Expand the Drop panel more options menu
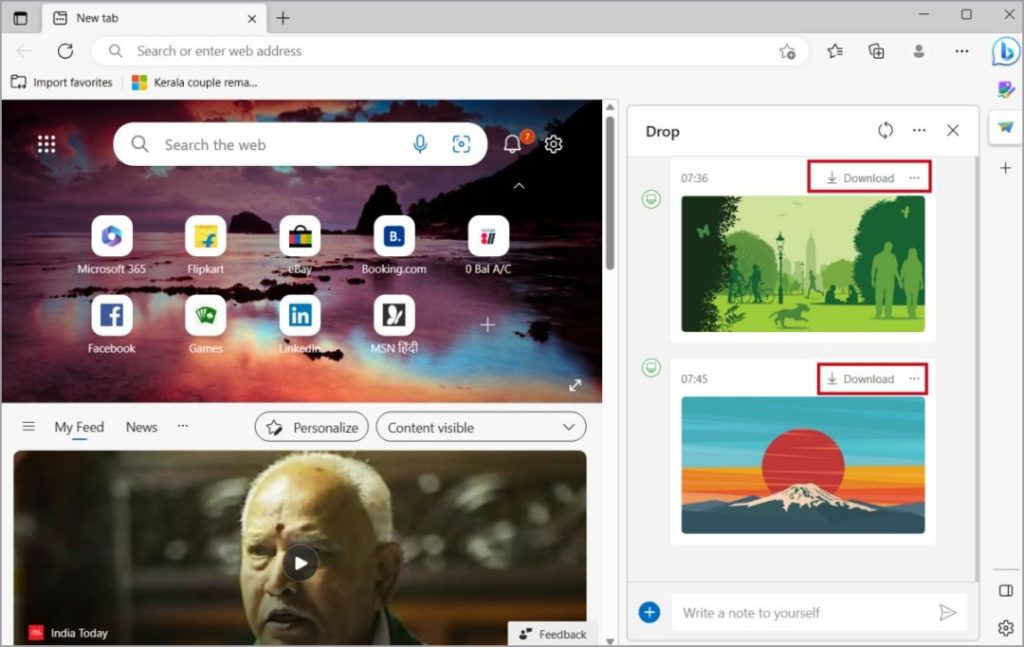 (x=919, y=130)
